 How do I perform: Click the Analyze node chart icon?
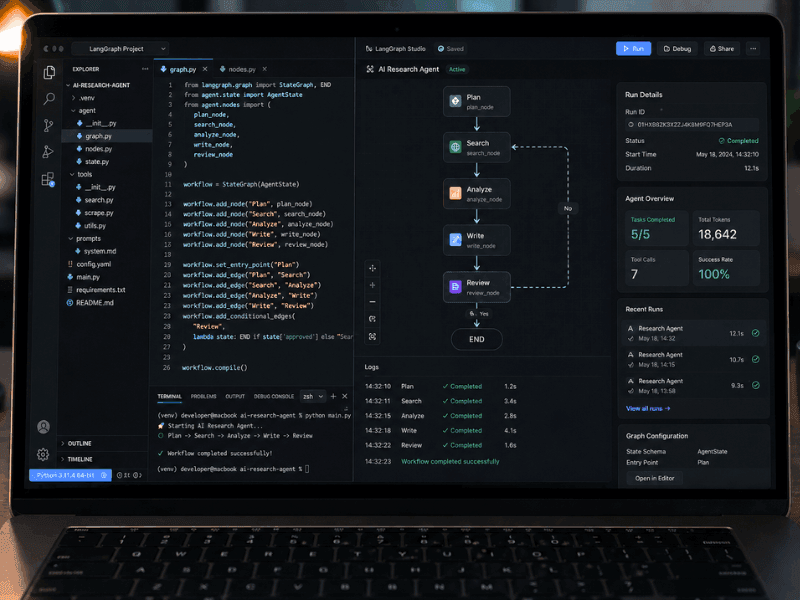tap(455, 193)
